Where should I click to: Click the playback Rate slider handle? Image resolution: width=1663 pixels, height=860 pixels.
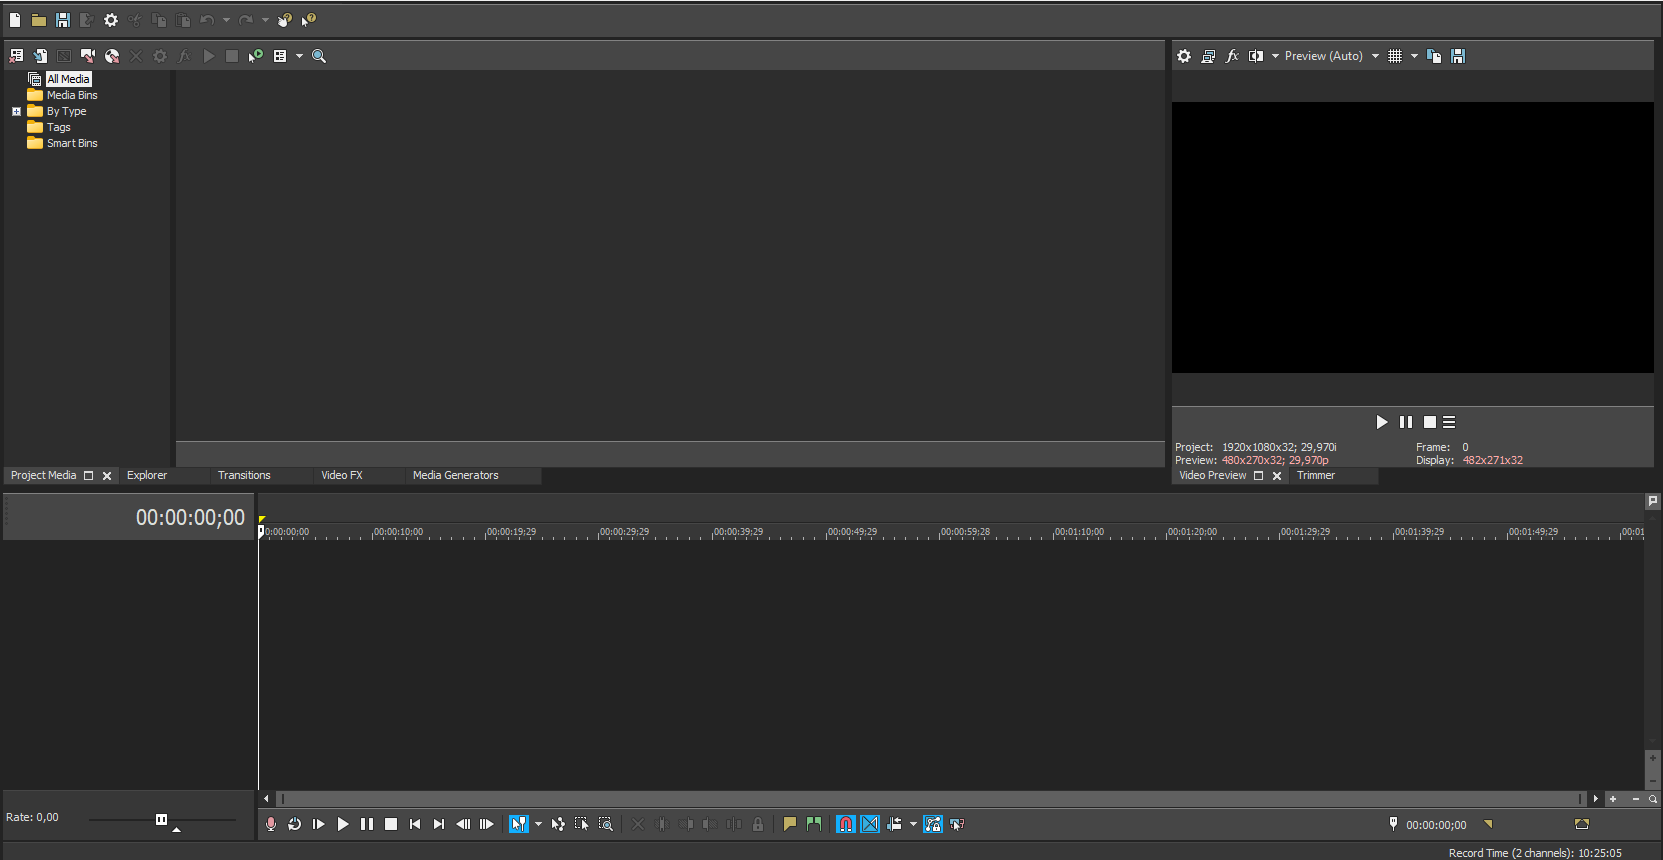(161, 819)
